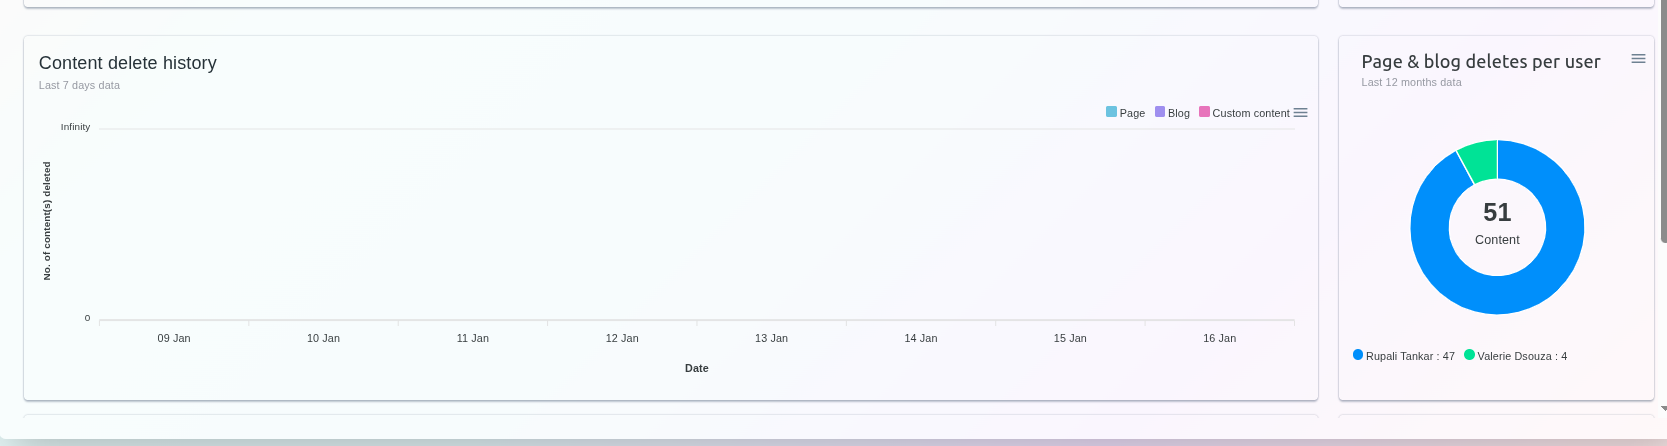
Task: Toggle the Custom content series legend label
Action: click(1250, 114)
